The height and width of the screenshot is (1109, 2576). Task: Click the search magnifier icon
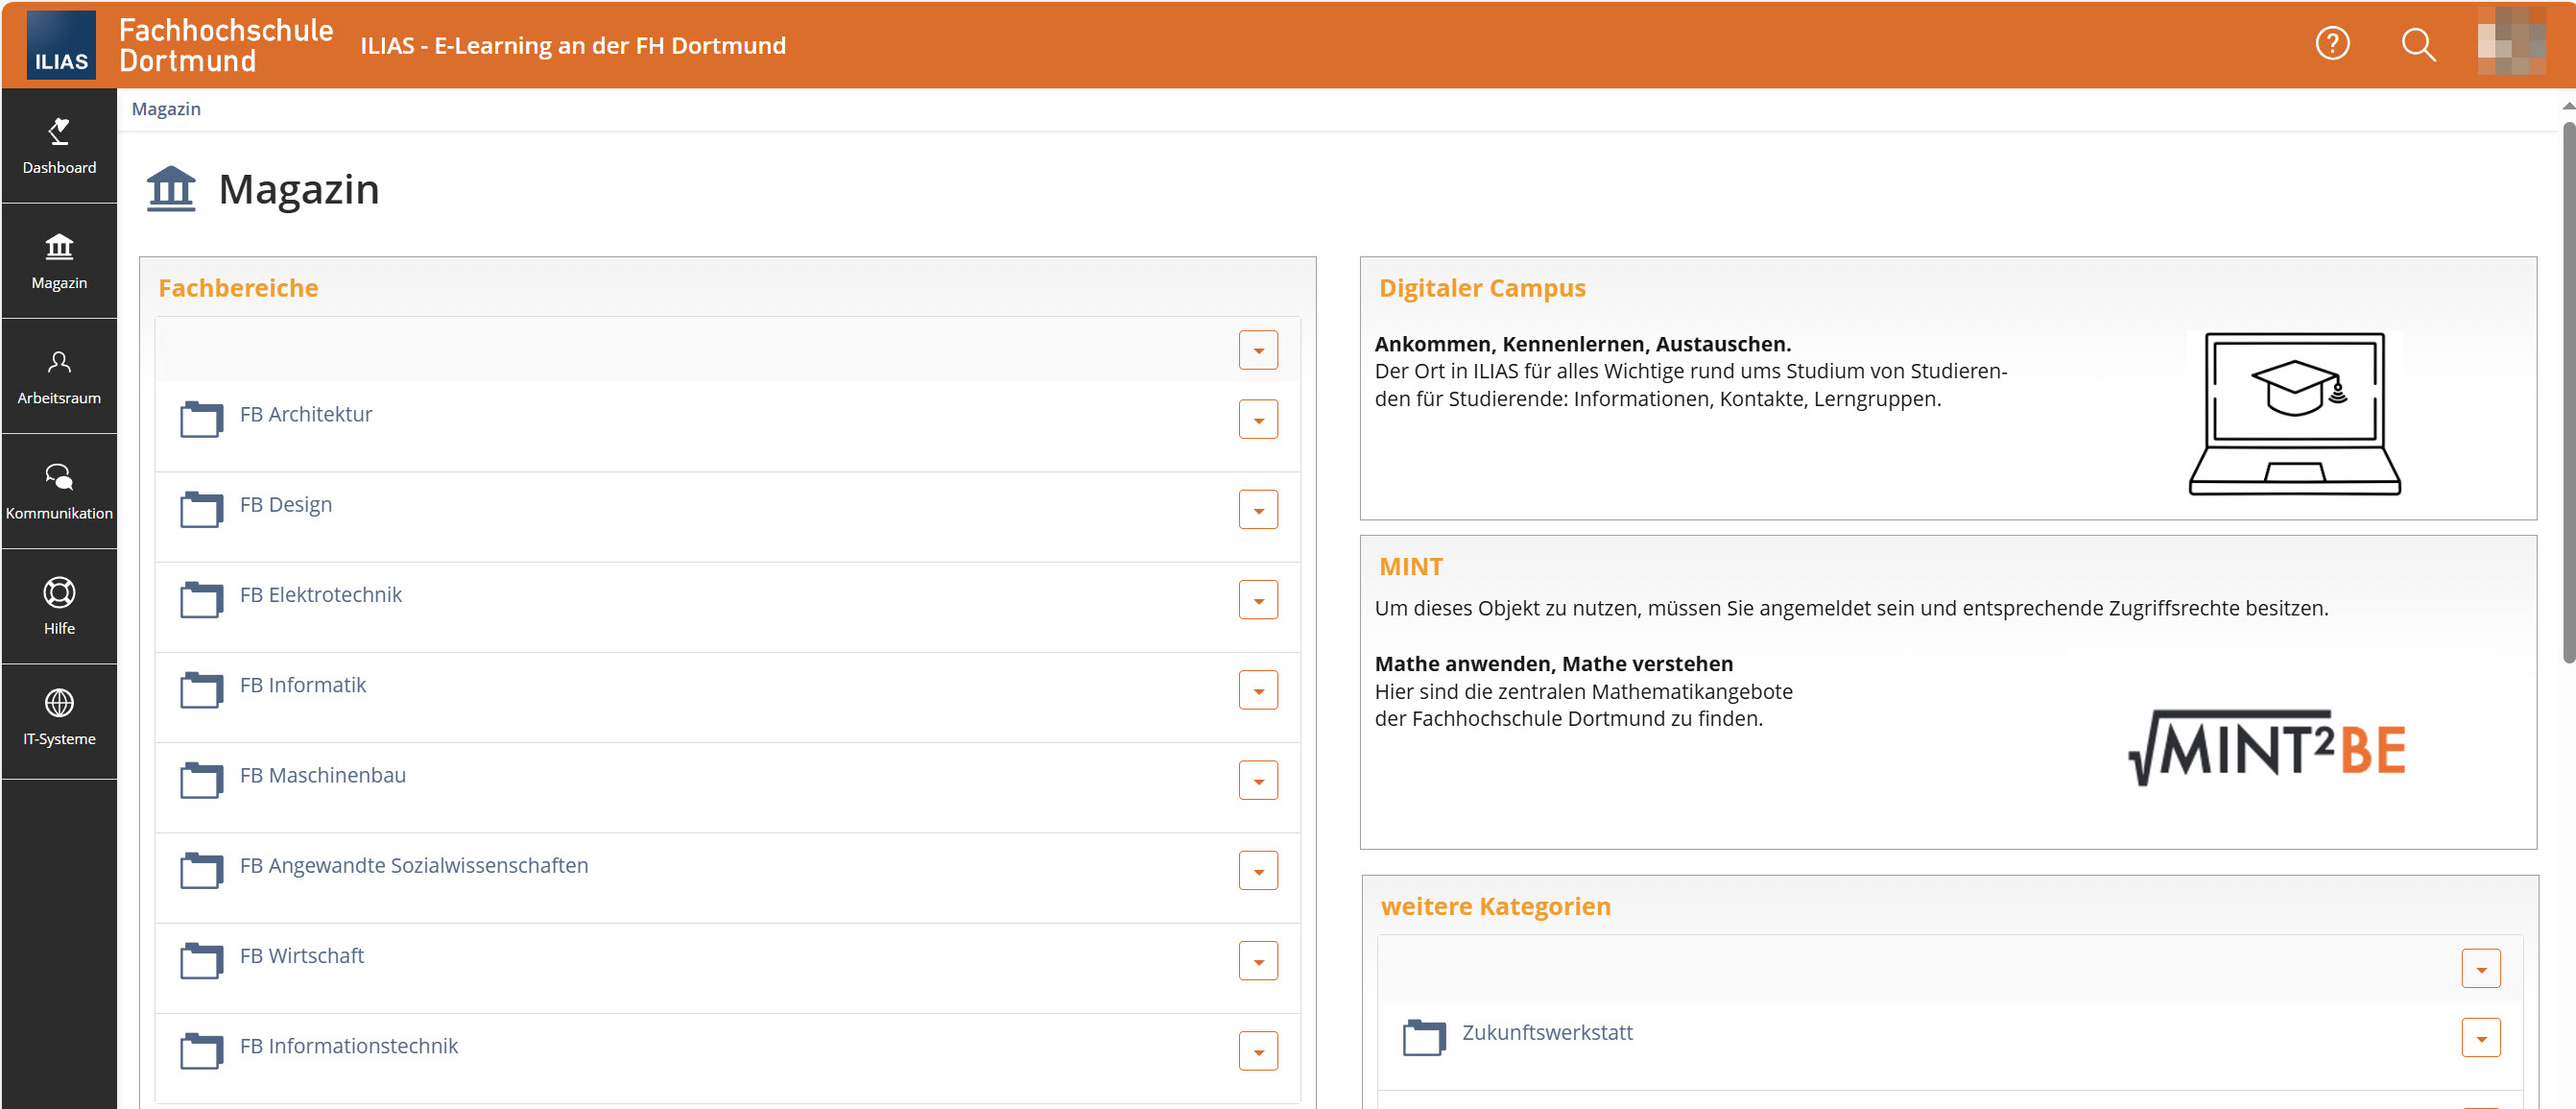[x=2419, y=43]
